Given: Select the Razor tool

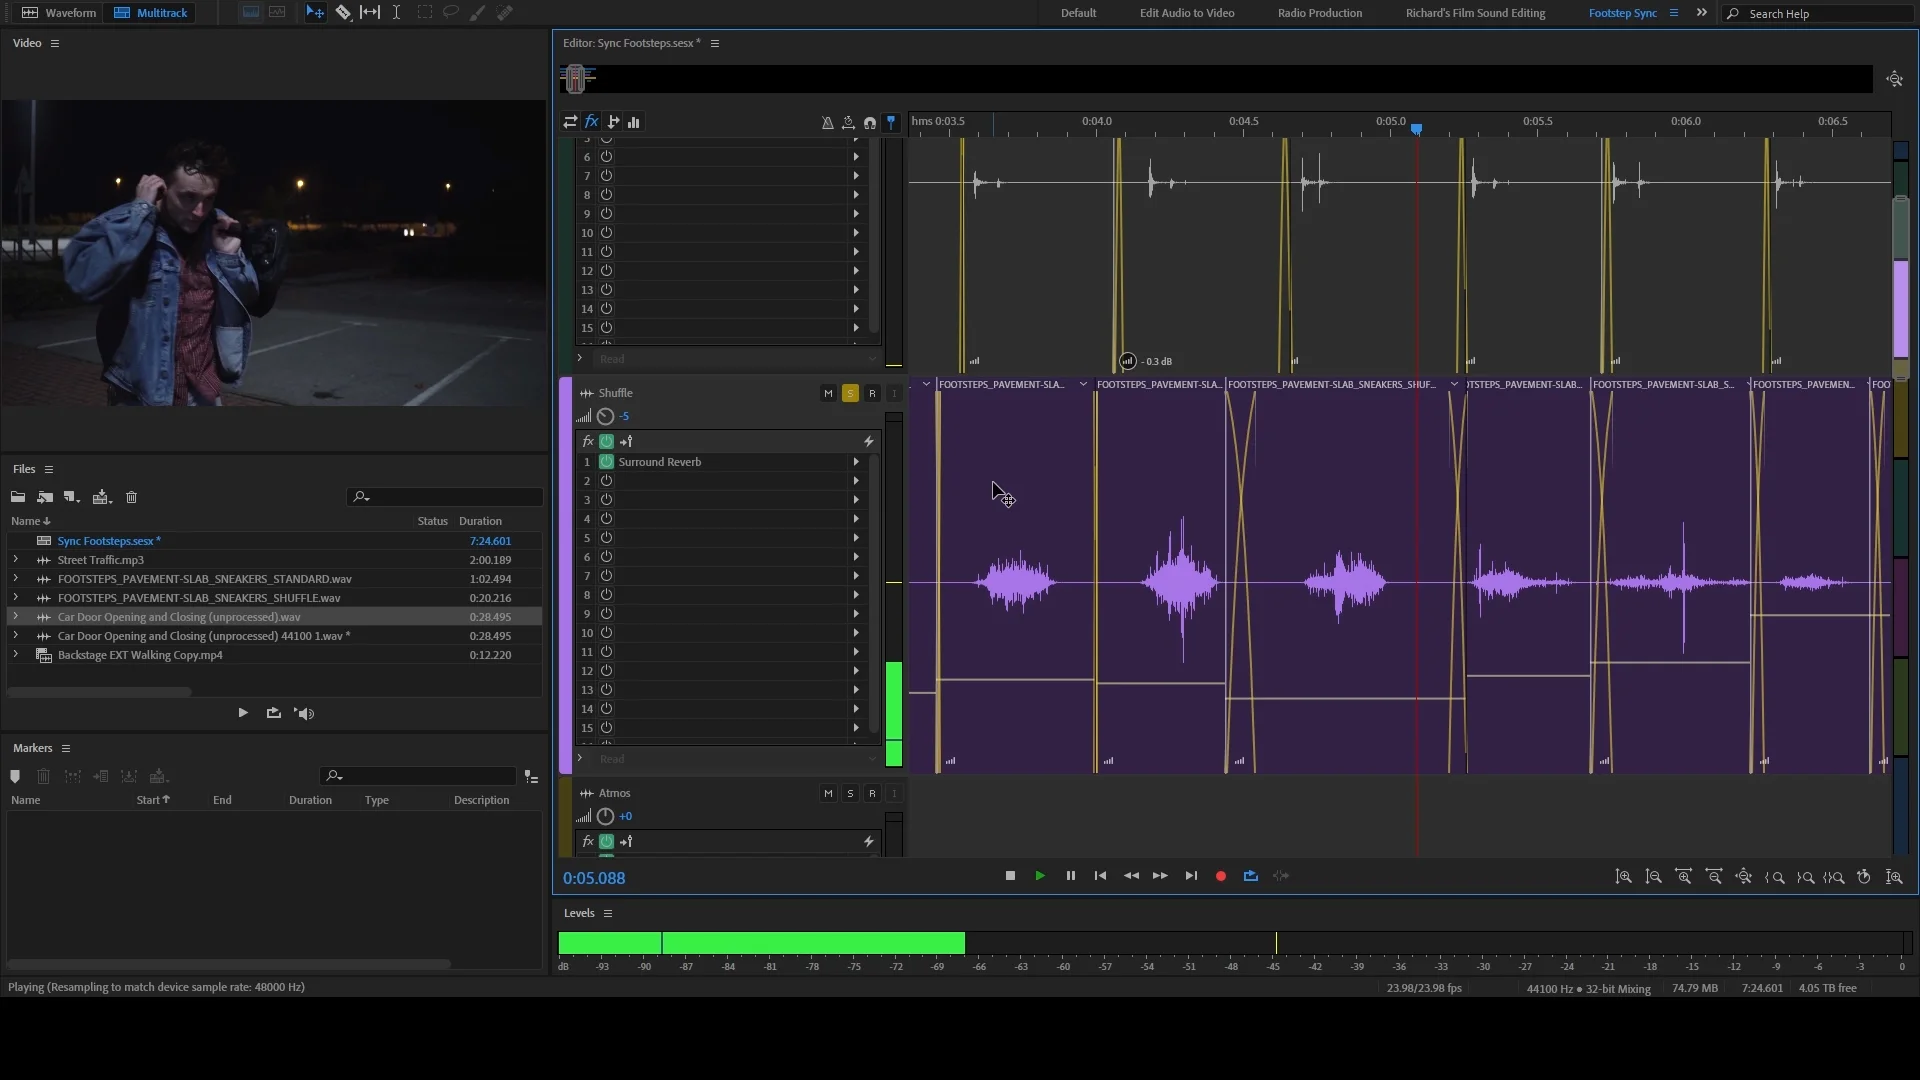Looking at the screenshot, I should [x=343, y=13].
